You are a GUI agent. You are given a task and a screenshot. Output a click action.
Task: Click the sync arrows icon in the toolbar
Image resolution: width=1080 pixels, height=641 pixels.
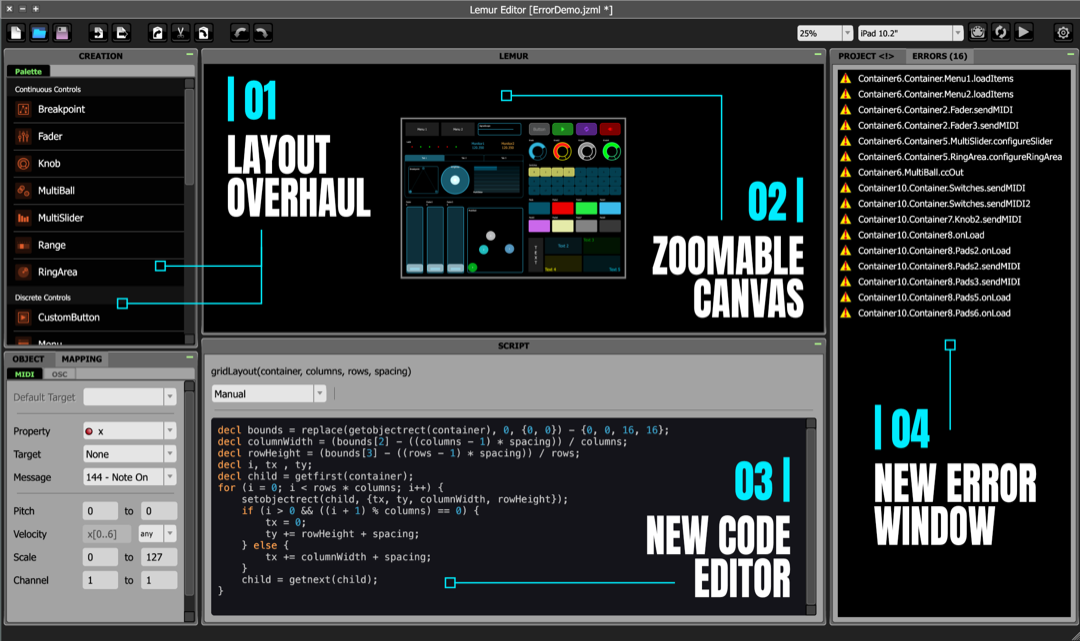pyautogui.click(x=1000, y=32)
